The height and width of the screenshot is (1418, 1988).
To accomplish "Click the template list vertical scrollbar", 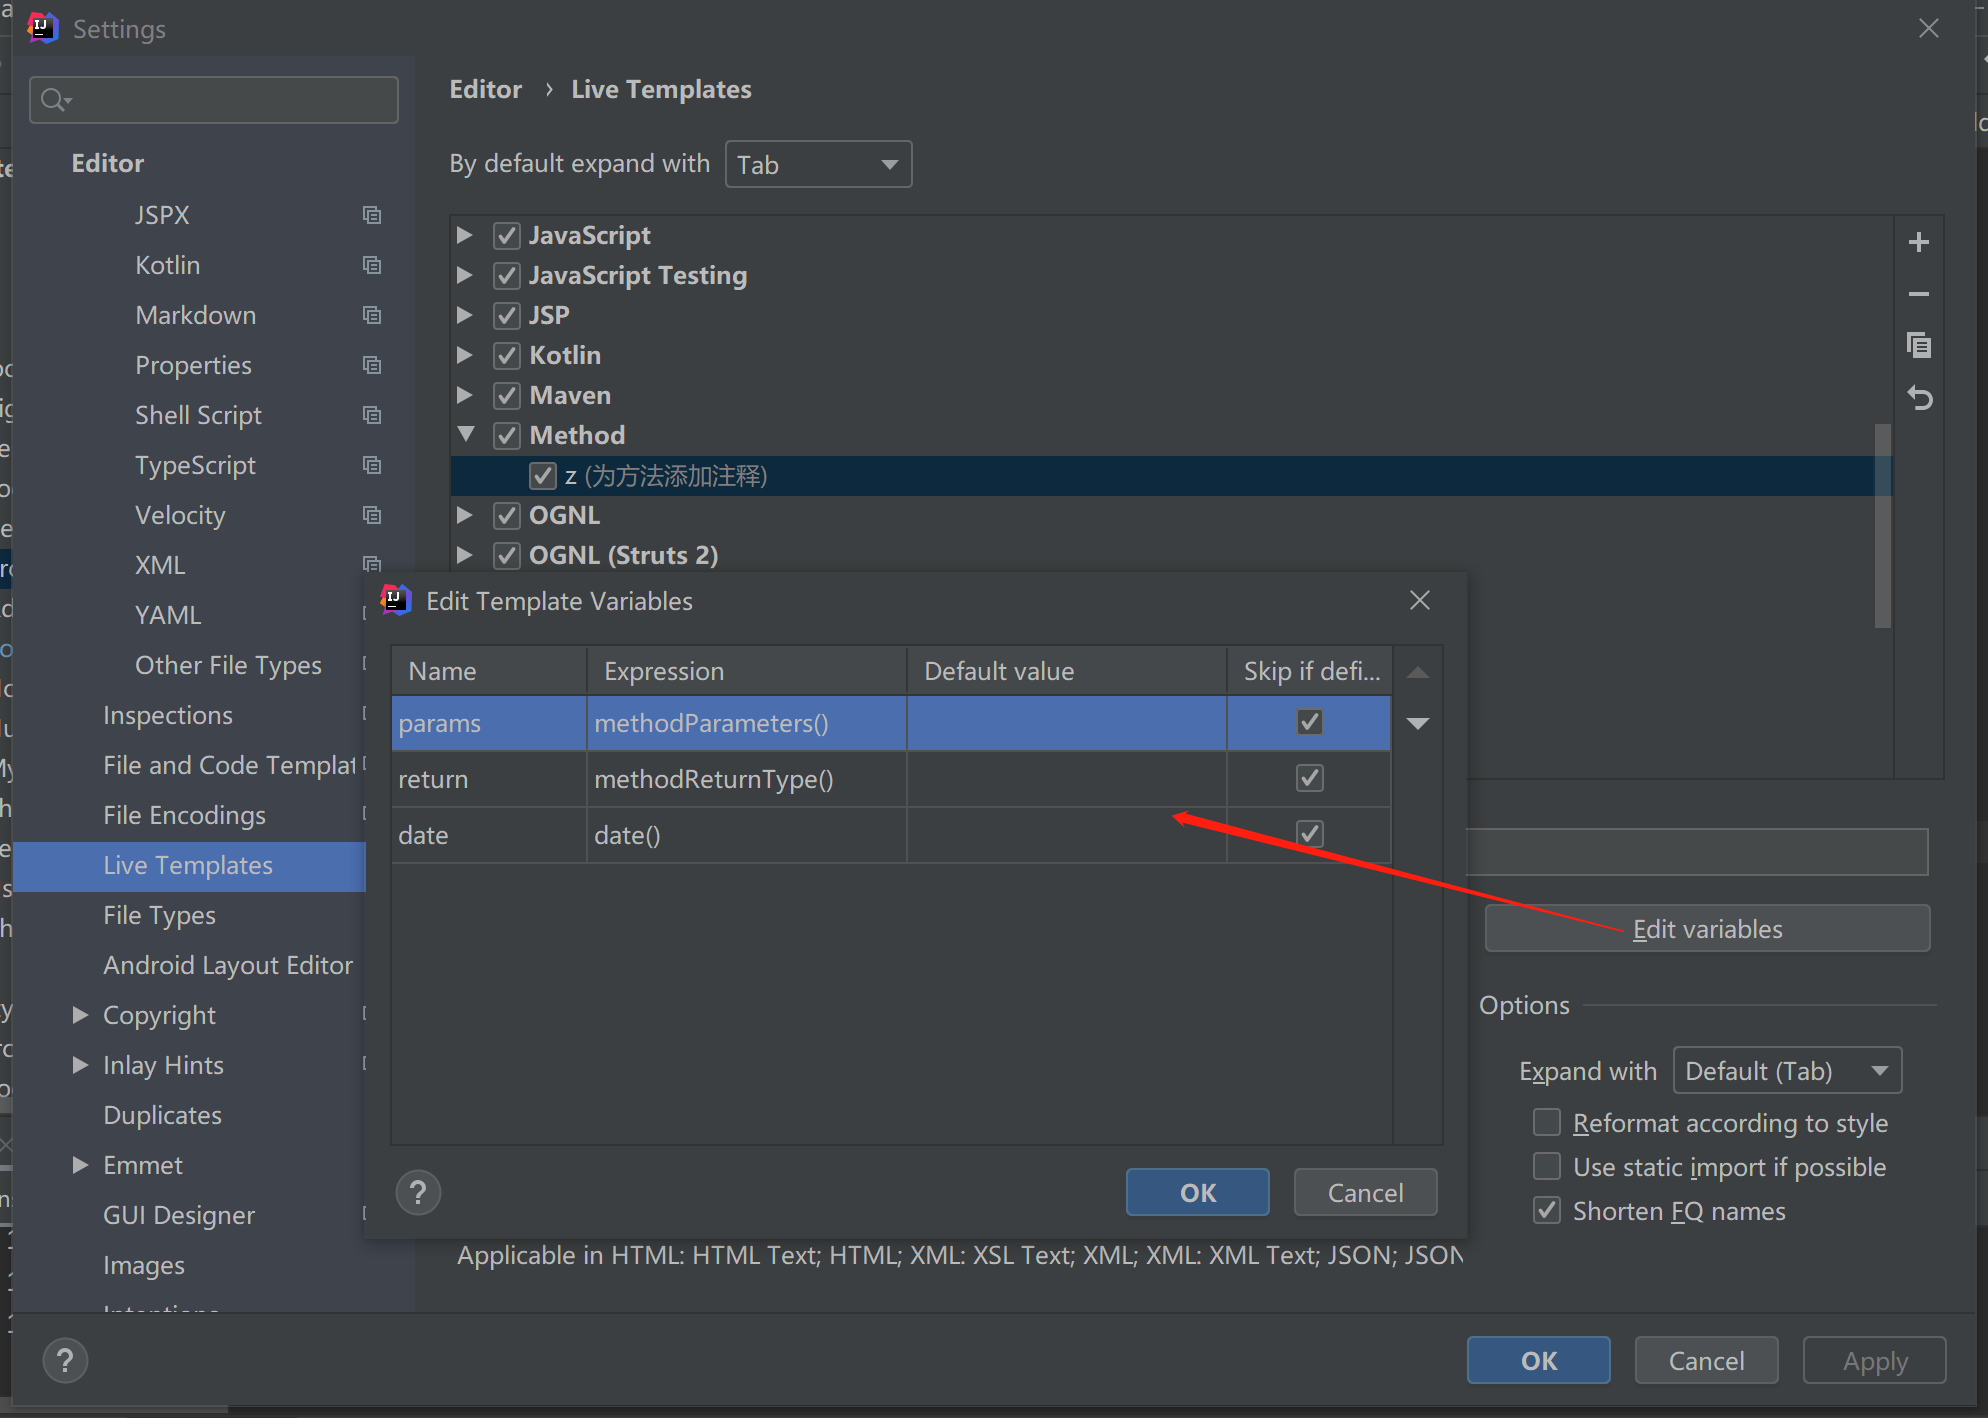I will click(1882, 525).
